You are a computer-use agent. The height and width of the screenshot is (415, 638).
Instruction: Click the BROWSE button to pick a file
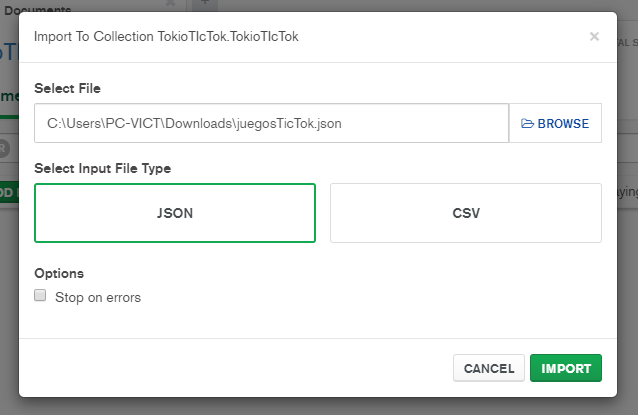pos(555,124)
